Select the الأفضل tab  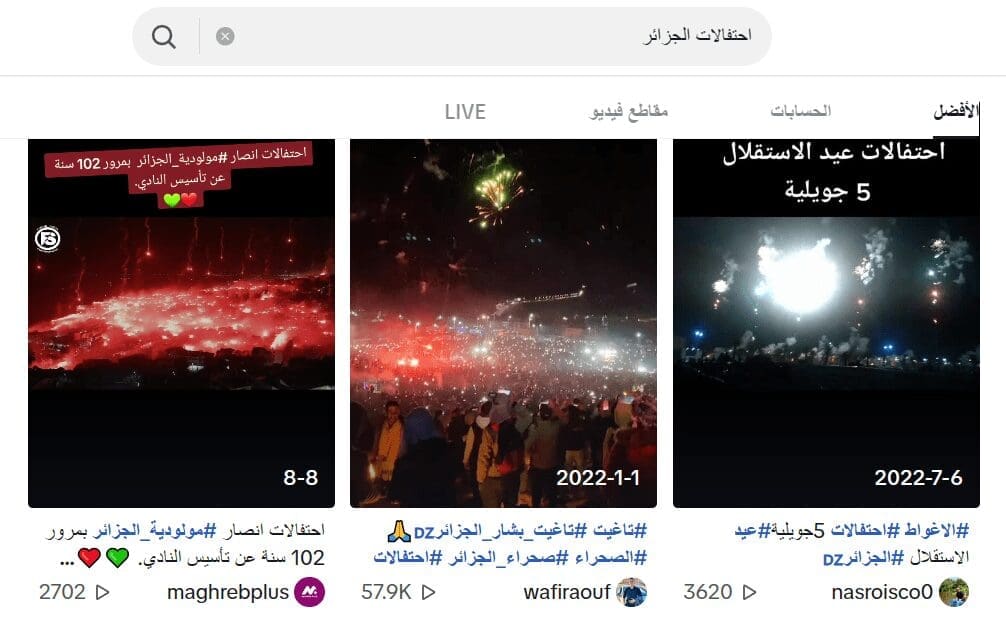(955, 111)
